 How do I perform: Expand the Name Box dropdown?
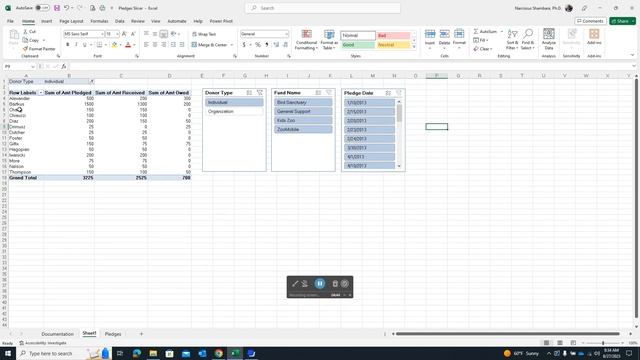33,66
